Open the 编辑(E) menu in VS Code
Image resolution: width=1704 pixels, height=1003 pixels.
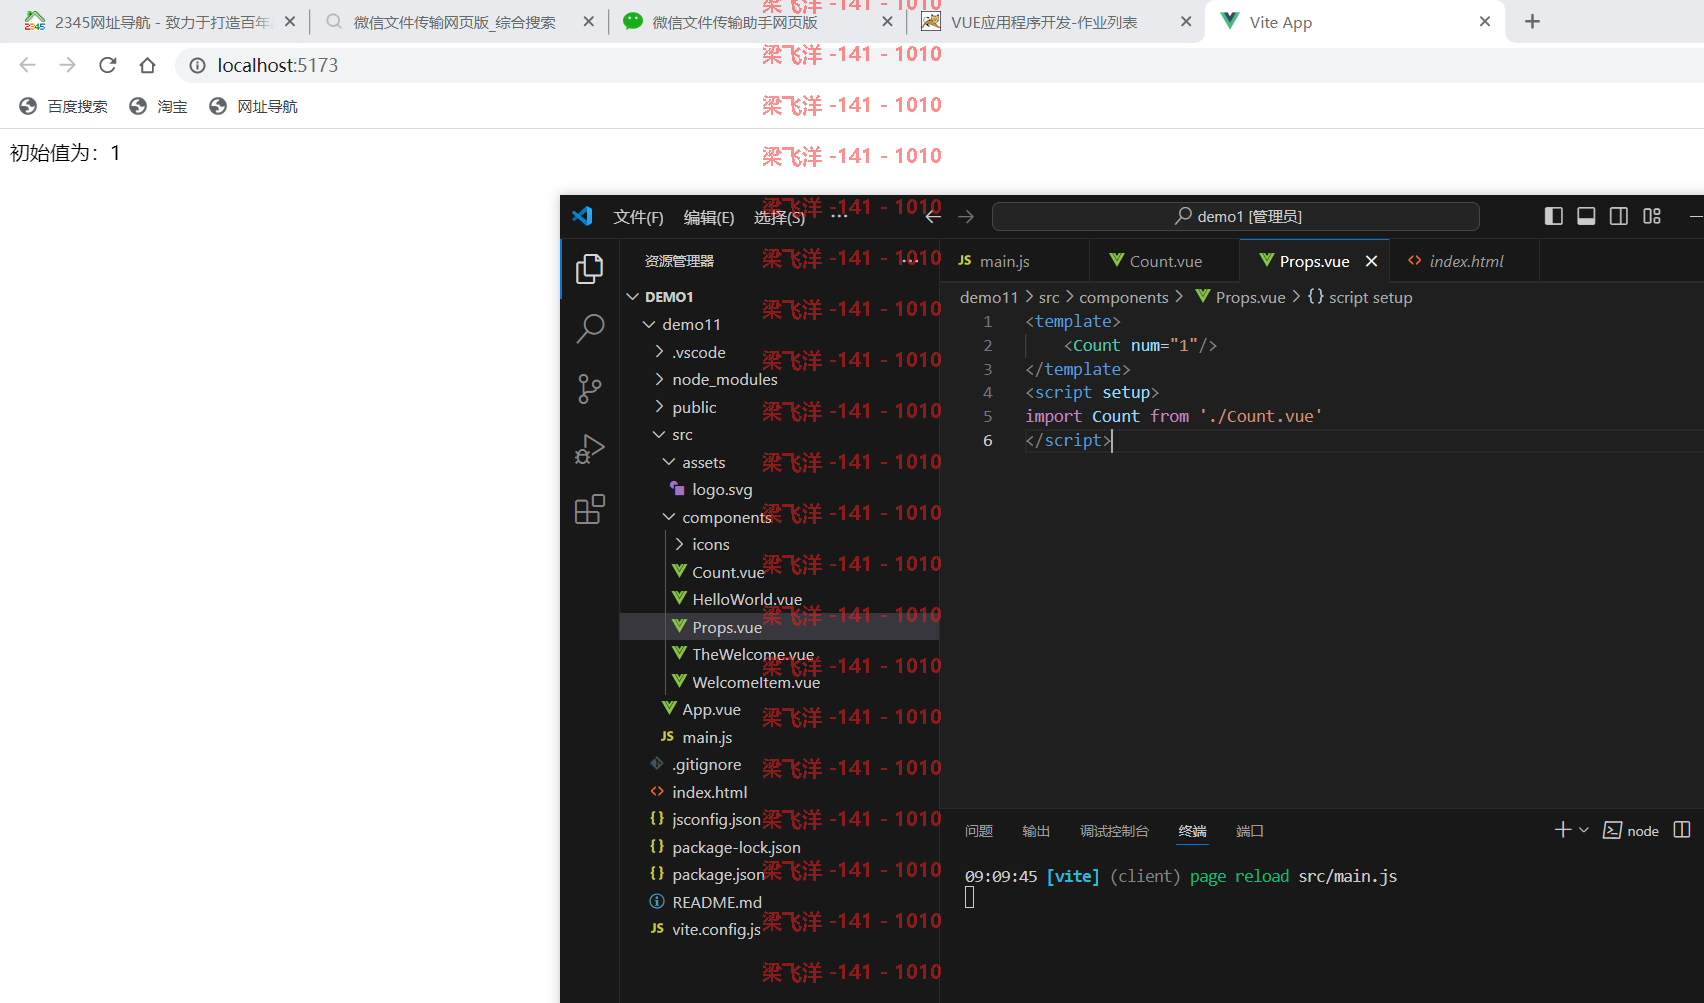coord(709,217)
